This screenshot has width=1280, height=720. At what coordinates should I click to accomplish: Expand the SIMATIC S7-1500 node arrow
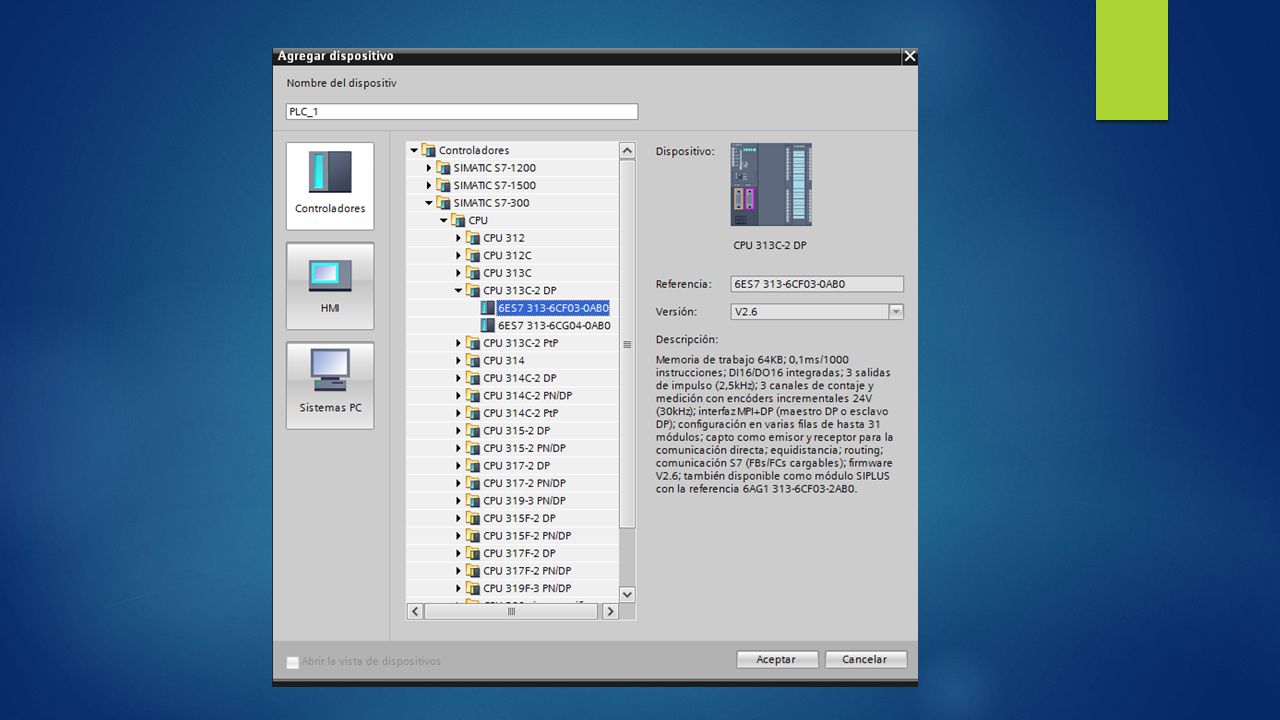[429, 185]
